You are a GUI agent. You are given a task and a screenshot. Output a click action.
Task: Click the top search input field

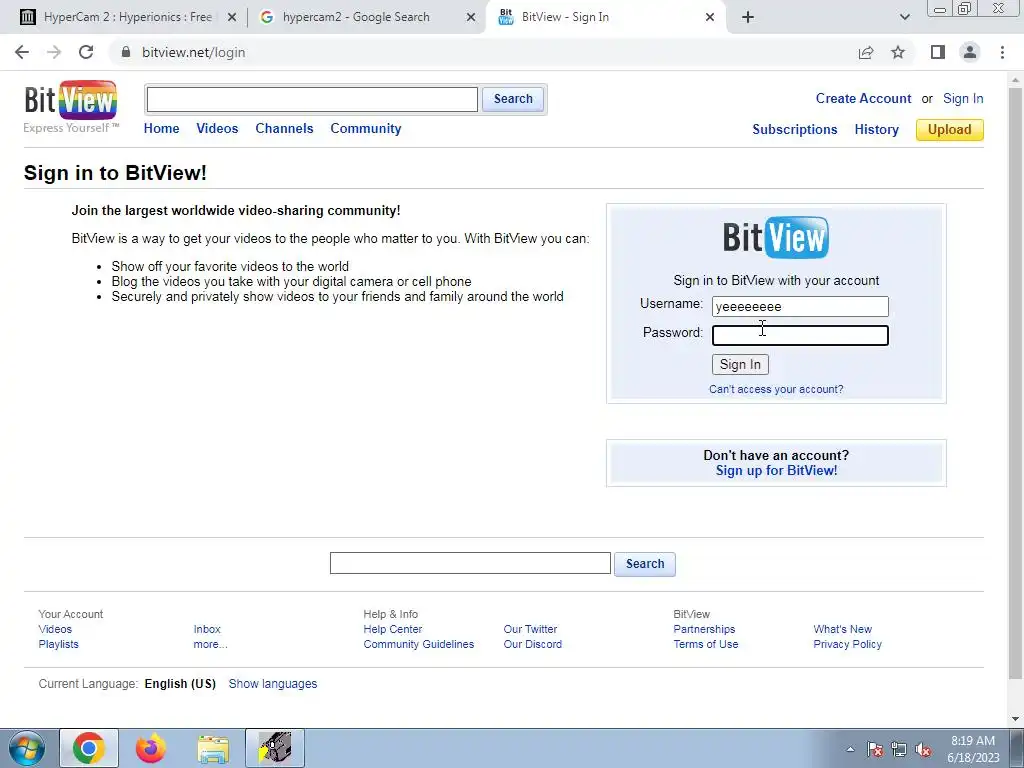pyautogui.click(x=312, y=99)
